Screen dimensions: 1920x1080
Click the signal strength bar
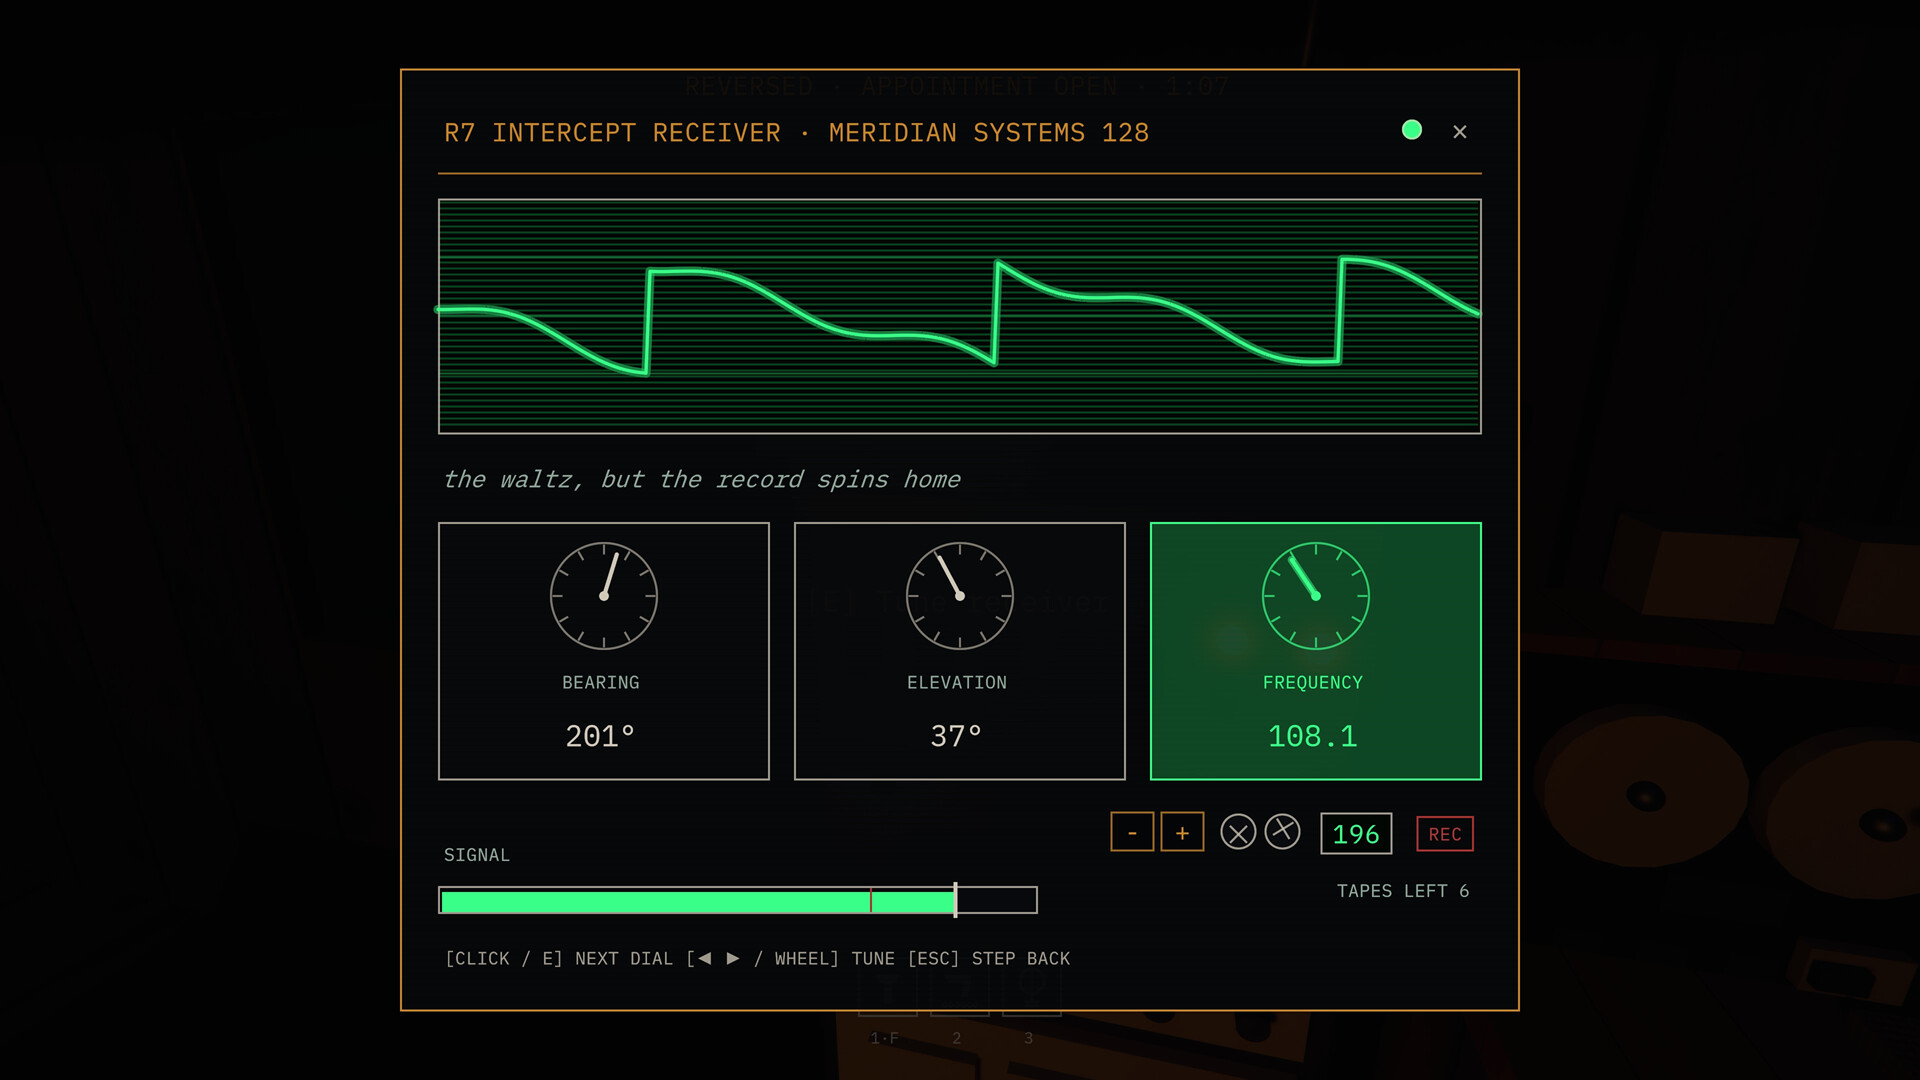pos(738,900)
